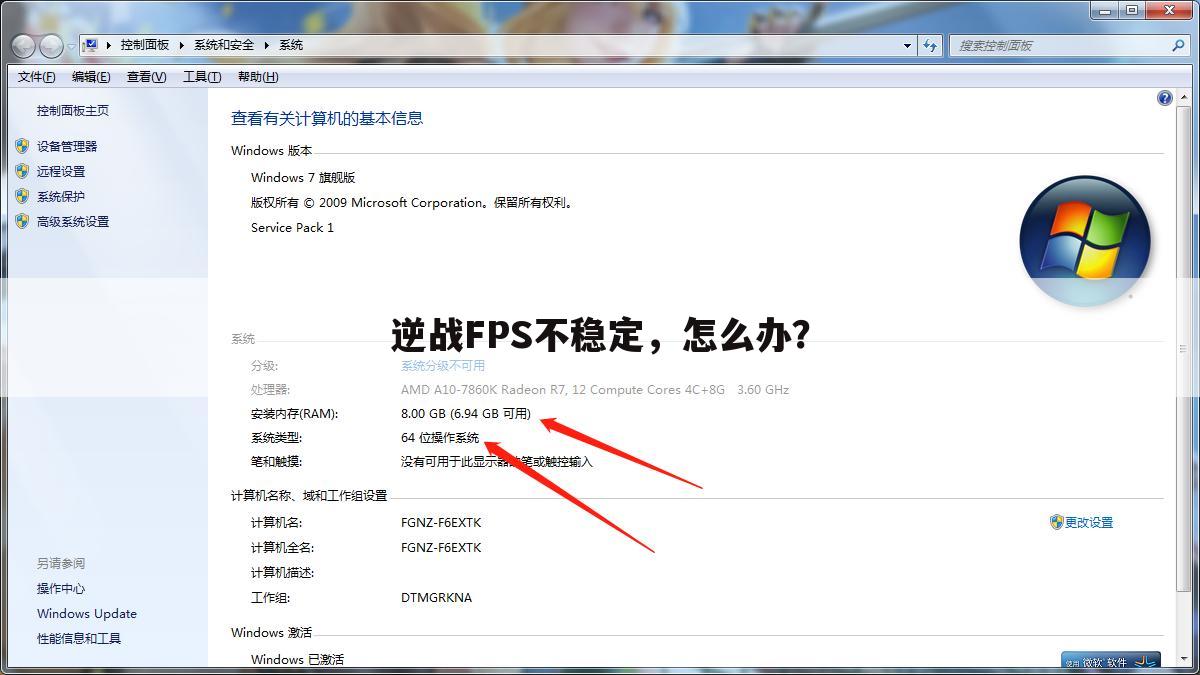This screenshot has width=1200, height=675.
Task: Click the 查看有关计算机的基本信息 heading
Action: pyautogui.click(x=327, y=118)
